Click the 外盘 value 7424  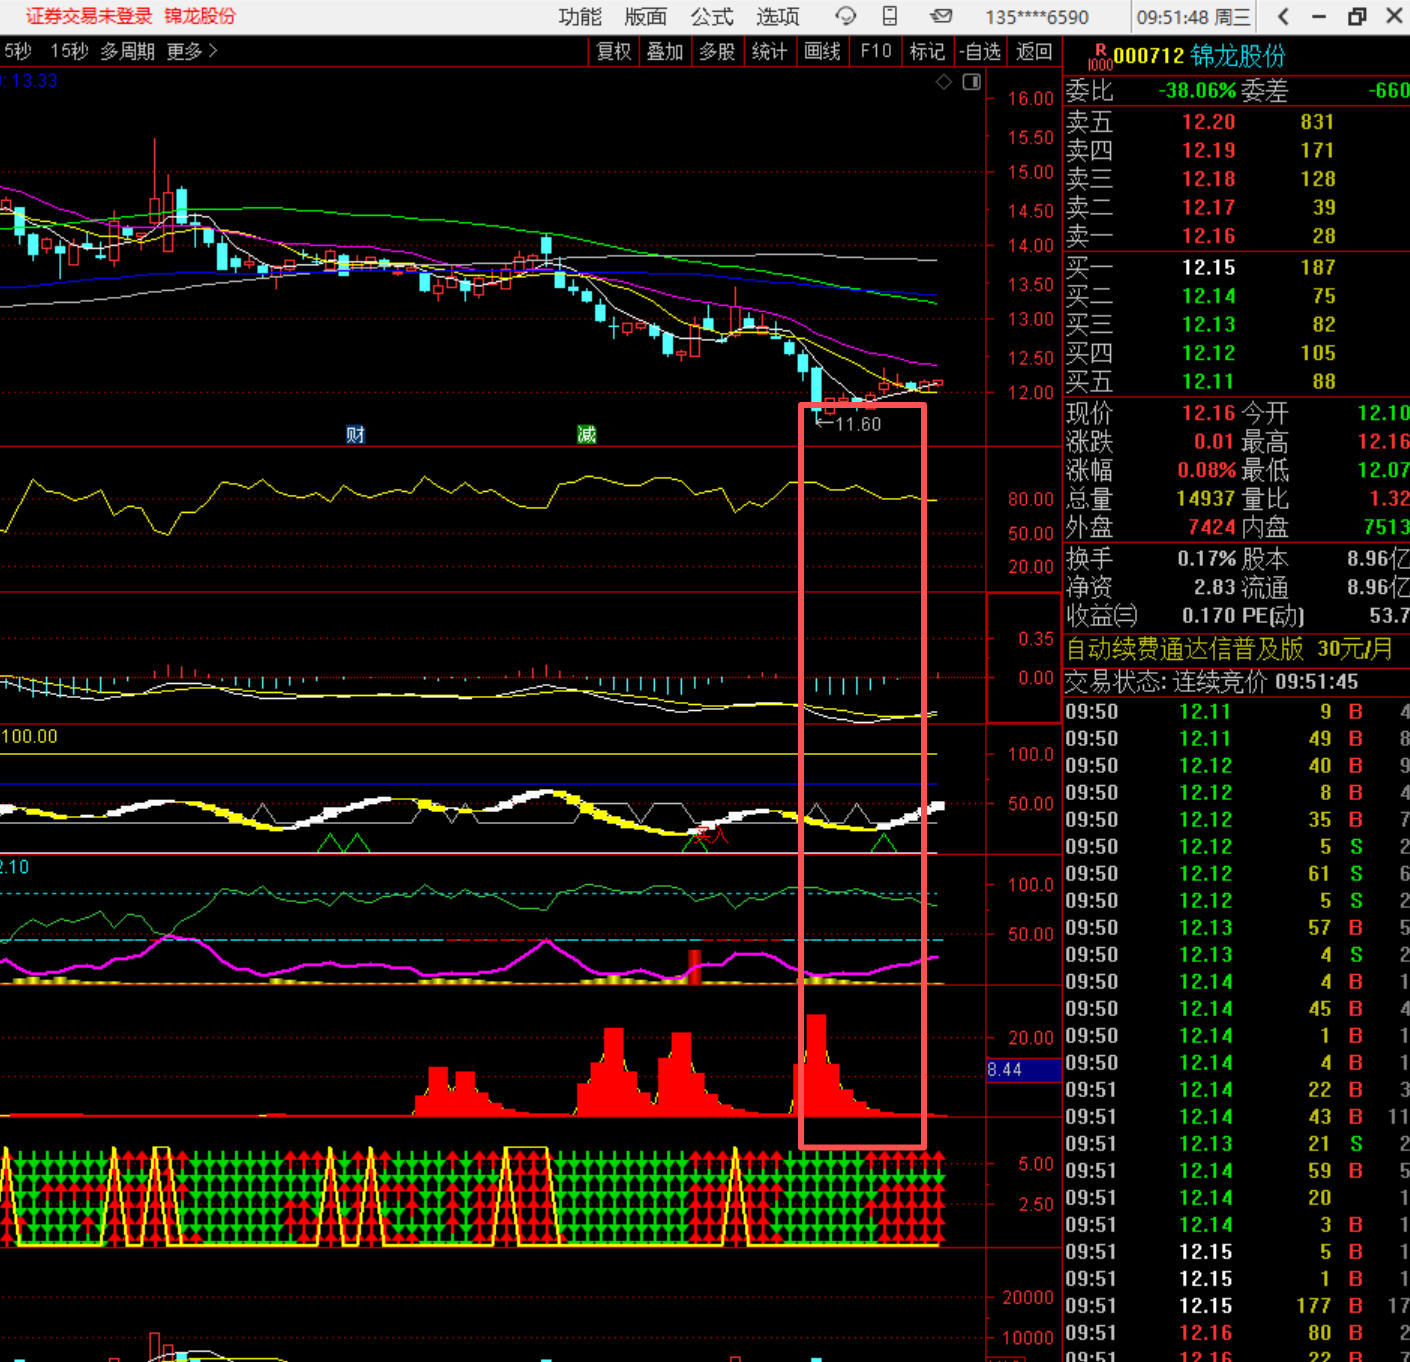pos(1212,527)
